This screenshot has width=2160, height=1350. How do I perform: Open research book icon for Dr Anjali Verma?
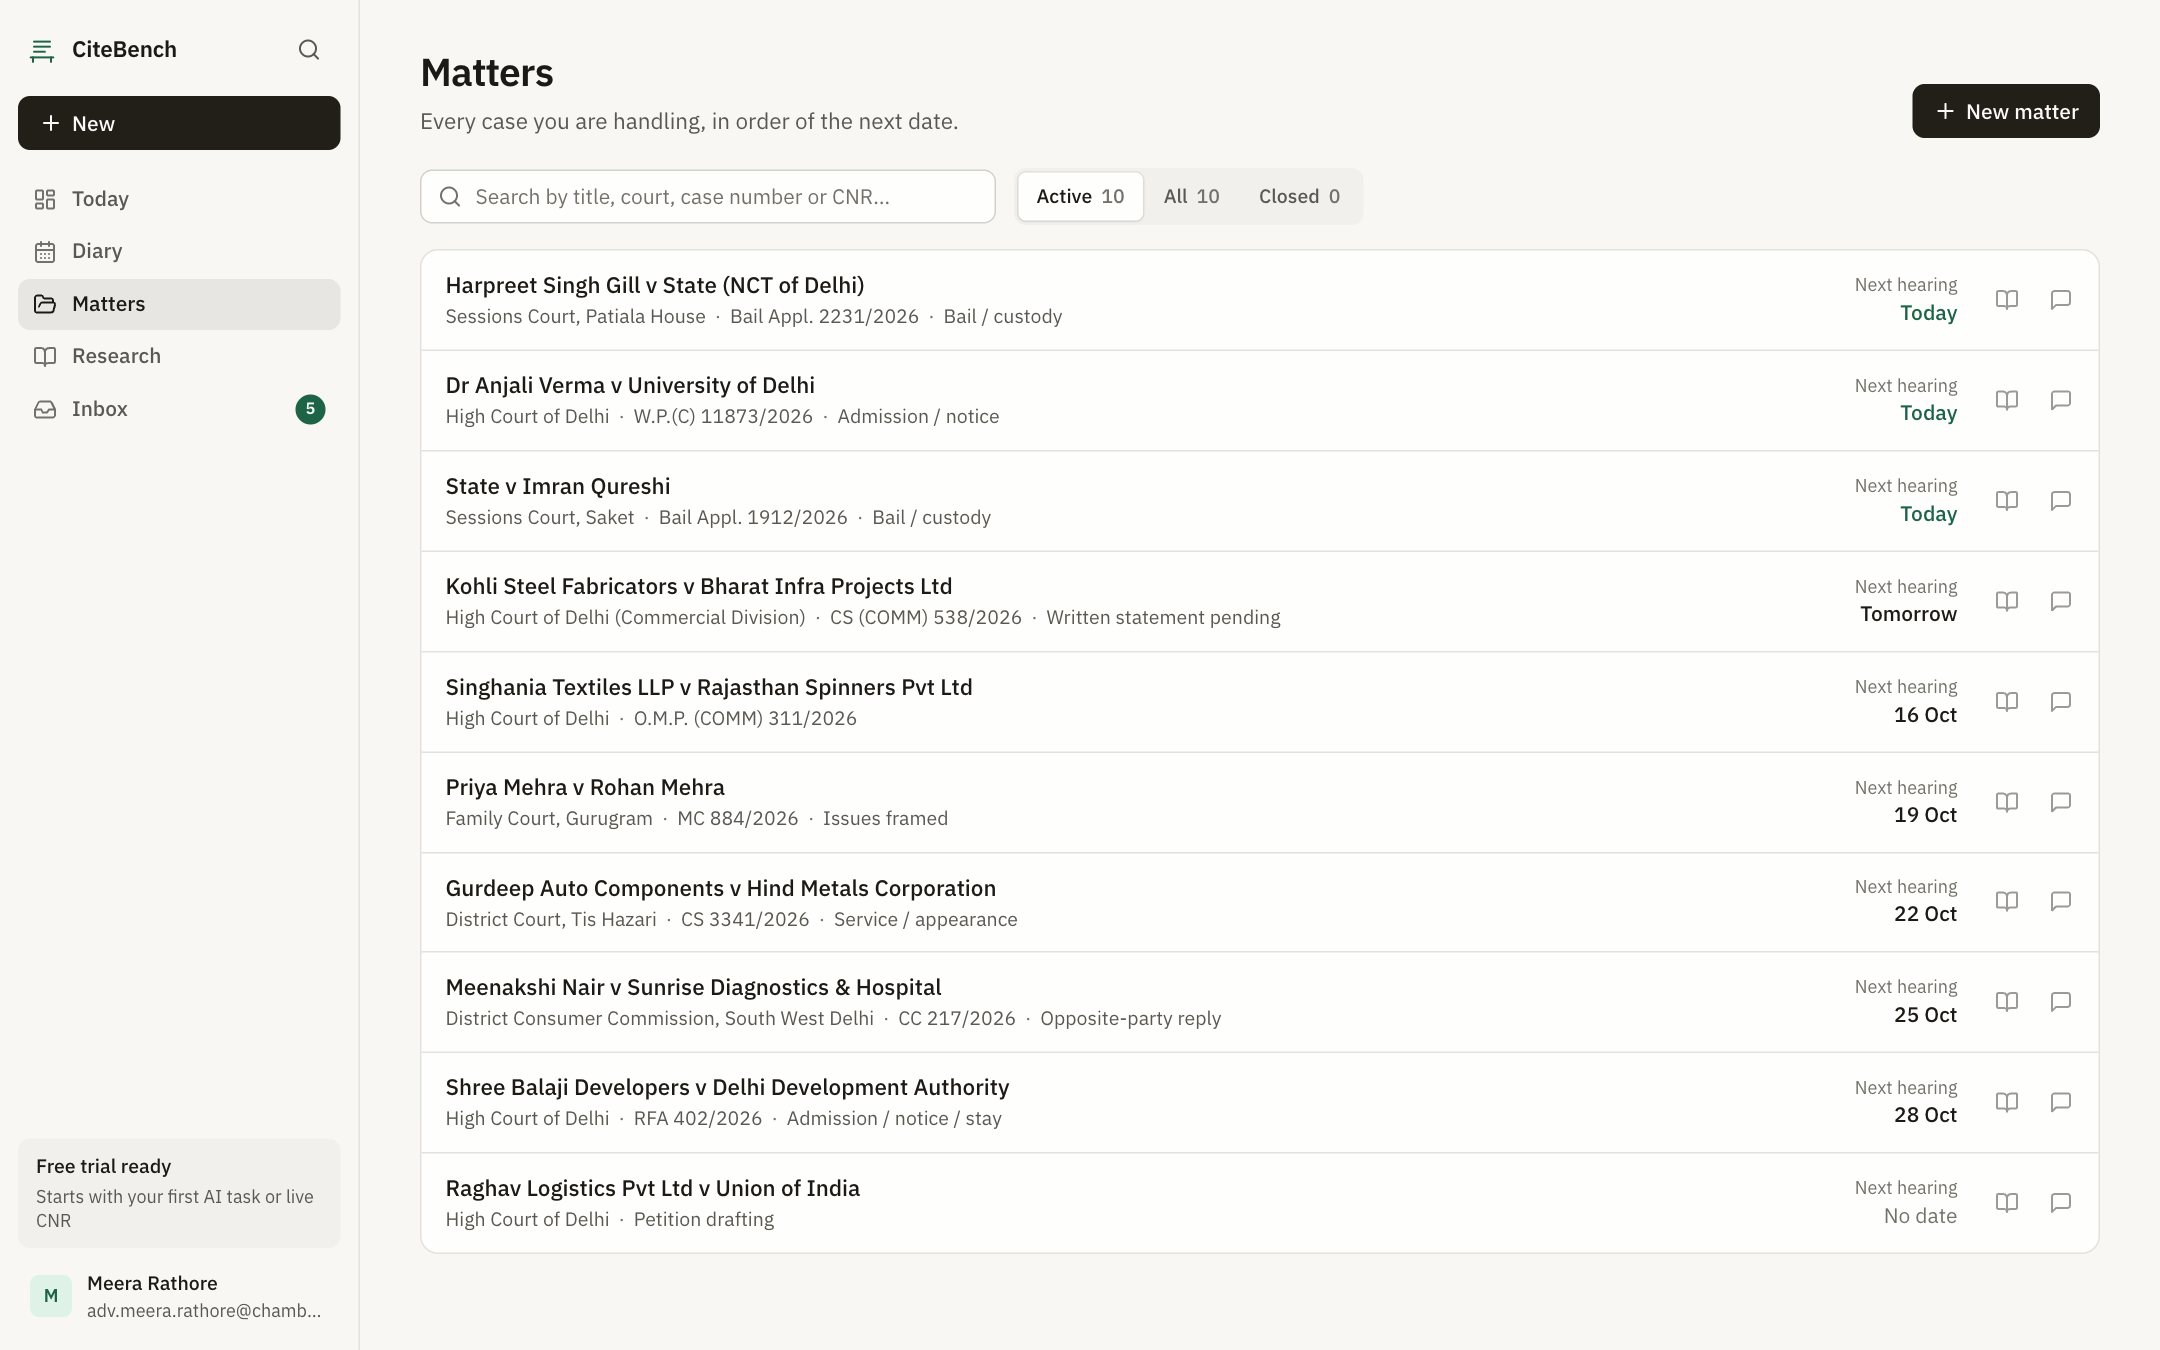click(2007, 400)
